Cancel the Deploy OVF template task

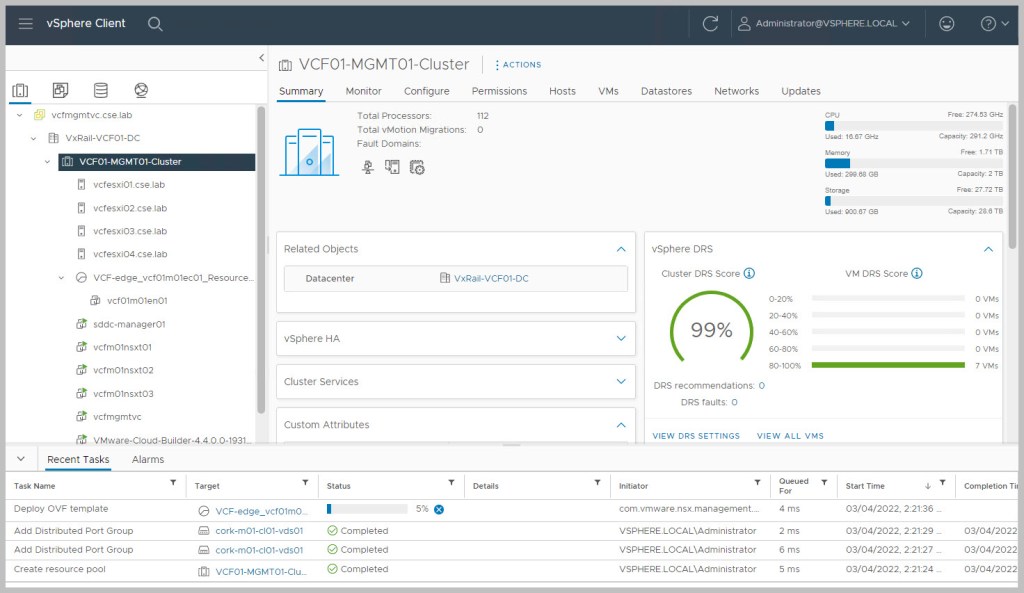click(x=438, y=509)
